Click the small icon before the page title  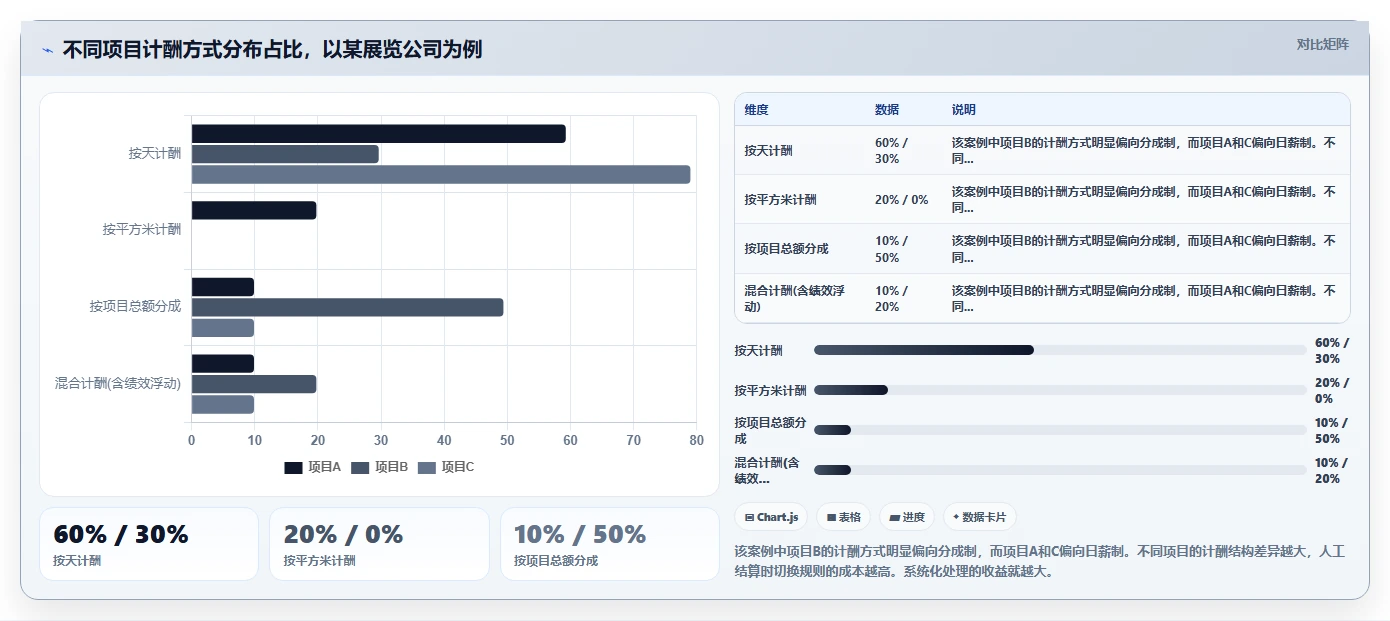coord(47,50)
